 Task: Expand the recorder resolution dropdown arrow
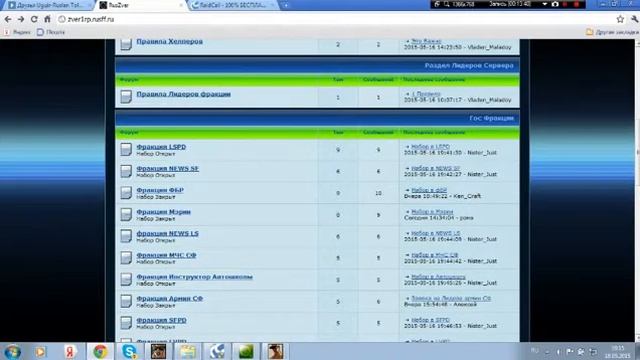(544, 4)
